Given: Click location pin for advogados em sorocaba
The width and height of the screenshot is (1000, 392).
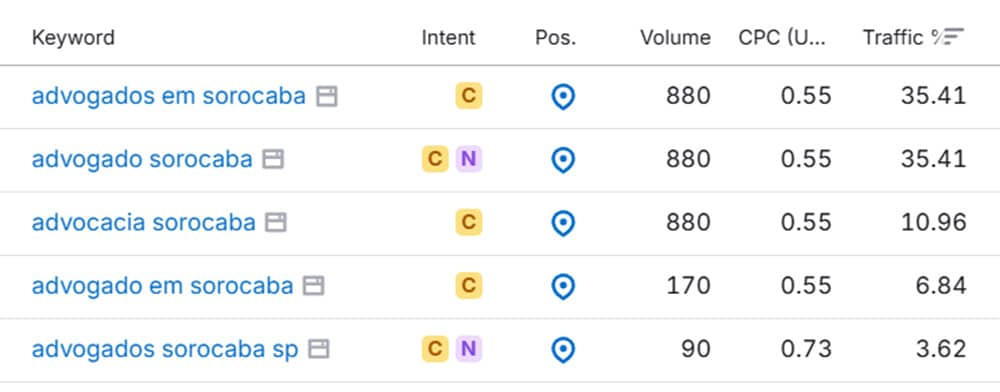Looking at the screenshot, I should point(562,97).
